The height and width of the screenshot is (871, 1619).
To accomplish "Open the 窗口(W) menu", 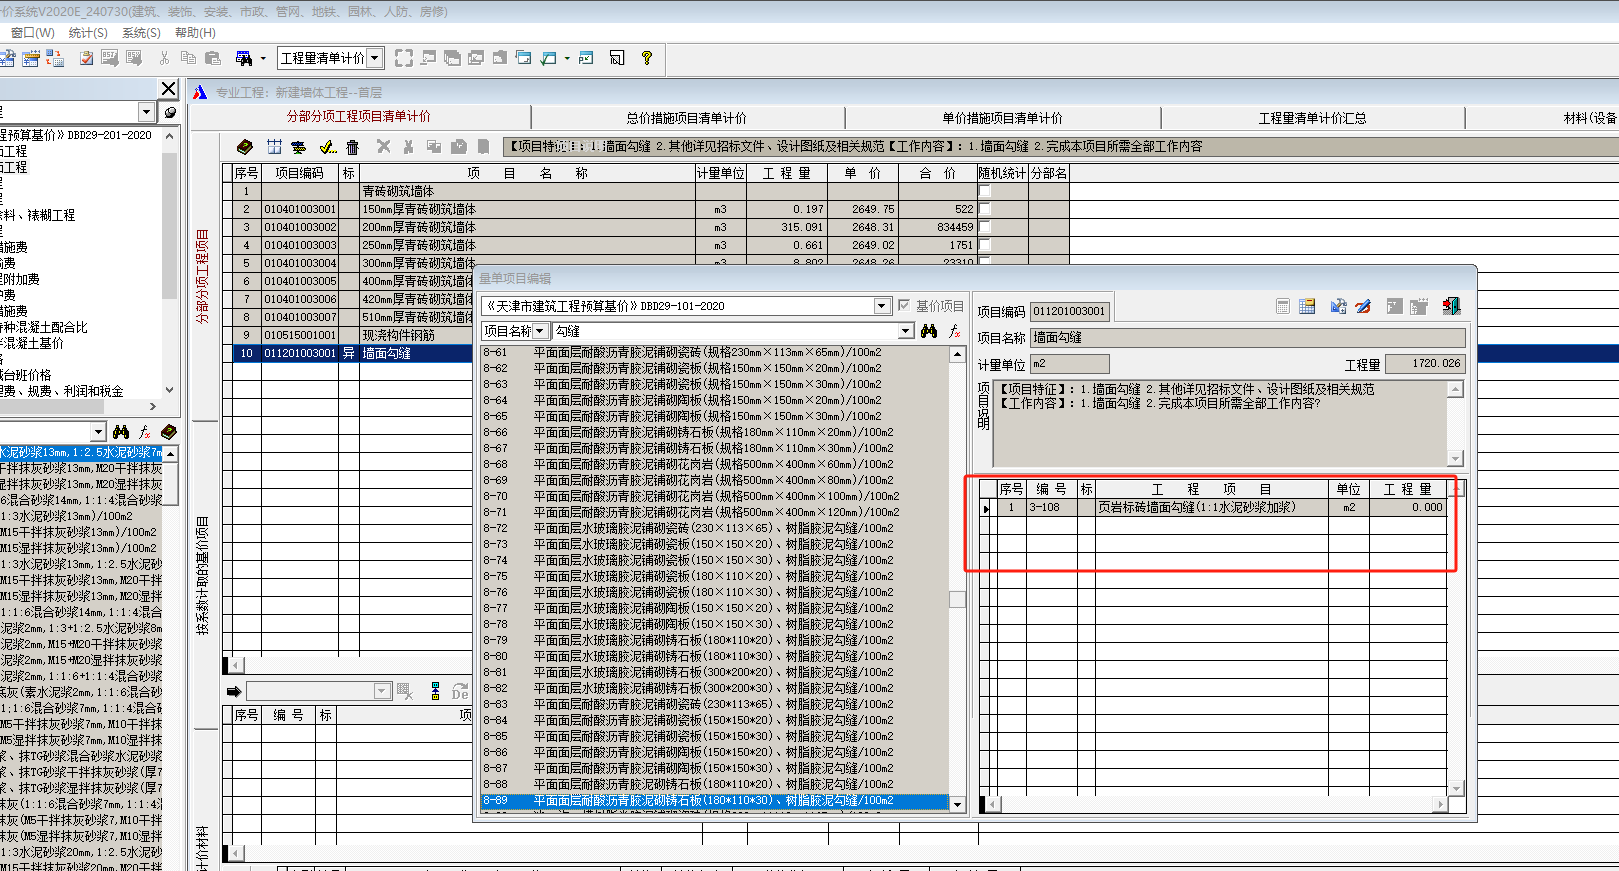I will click(x=33, y=33).
